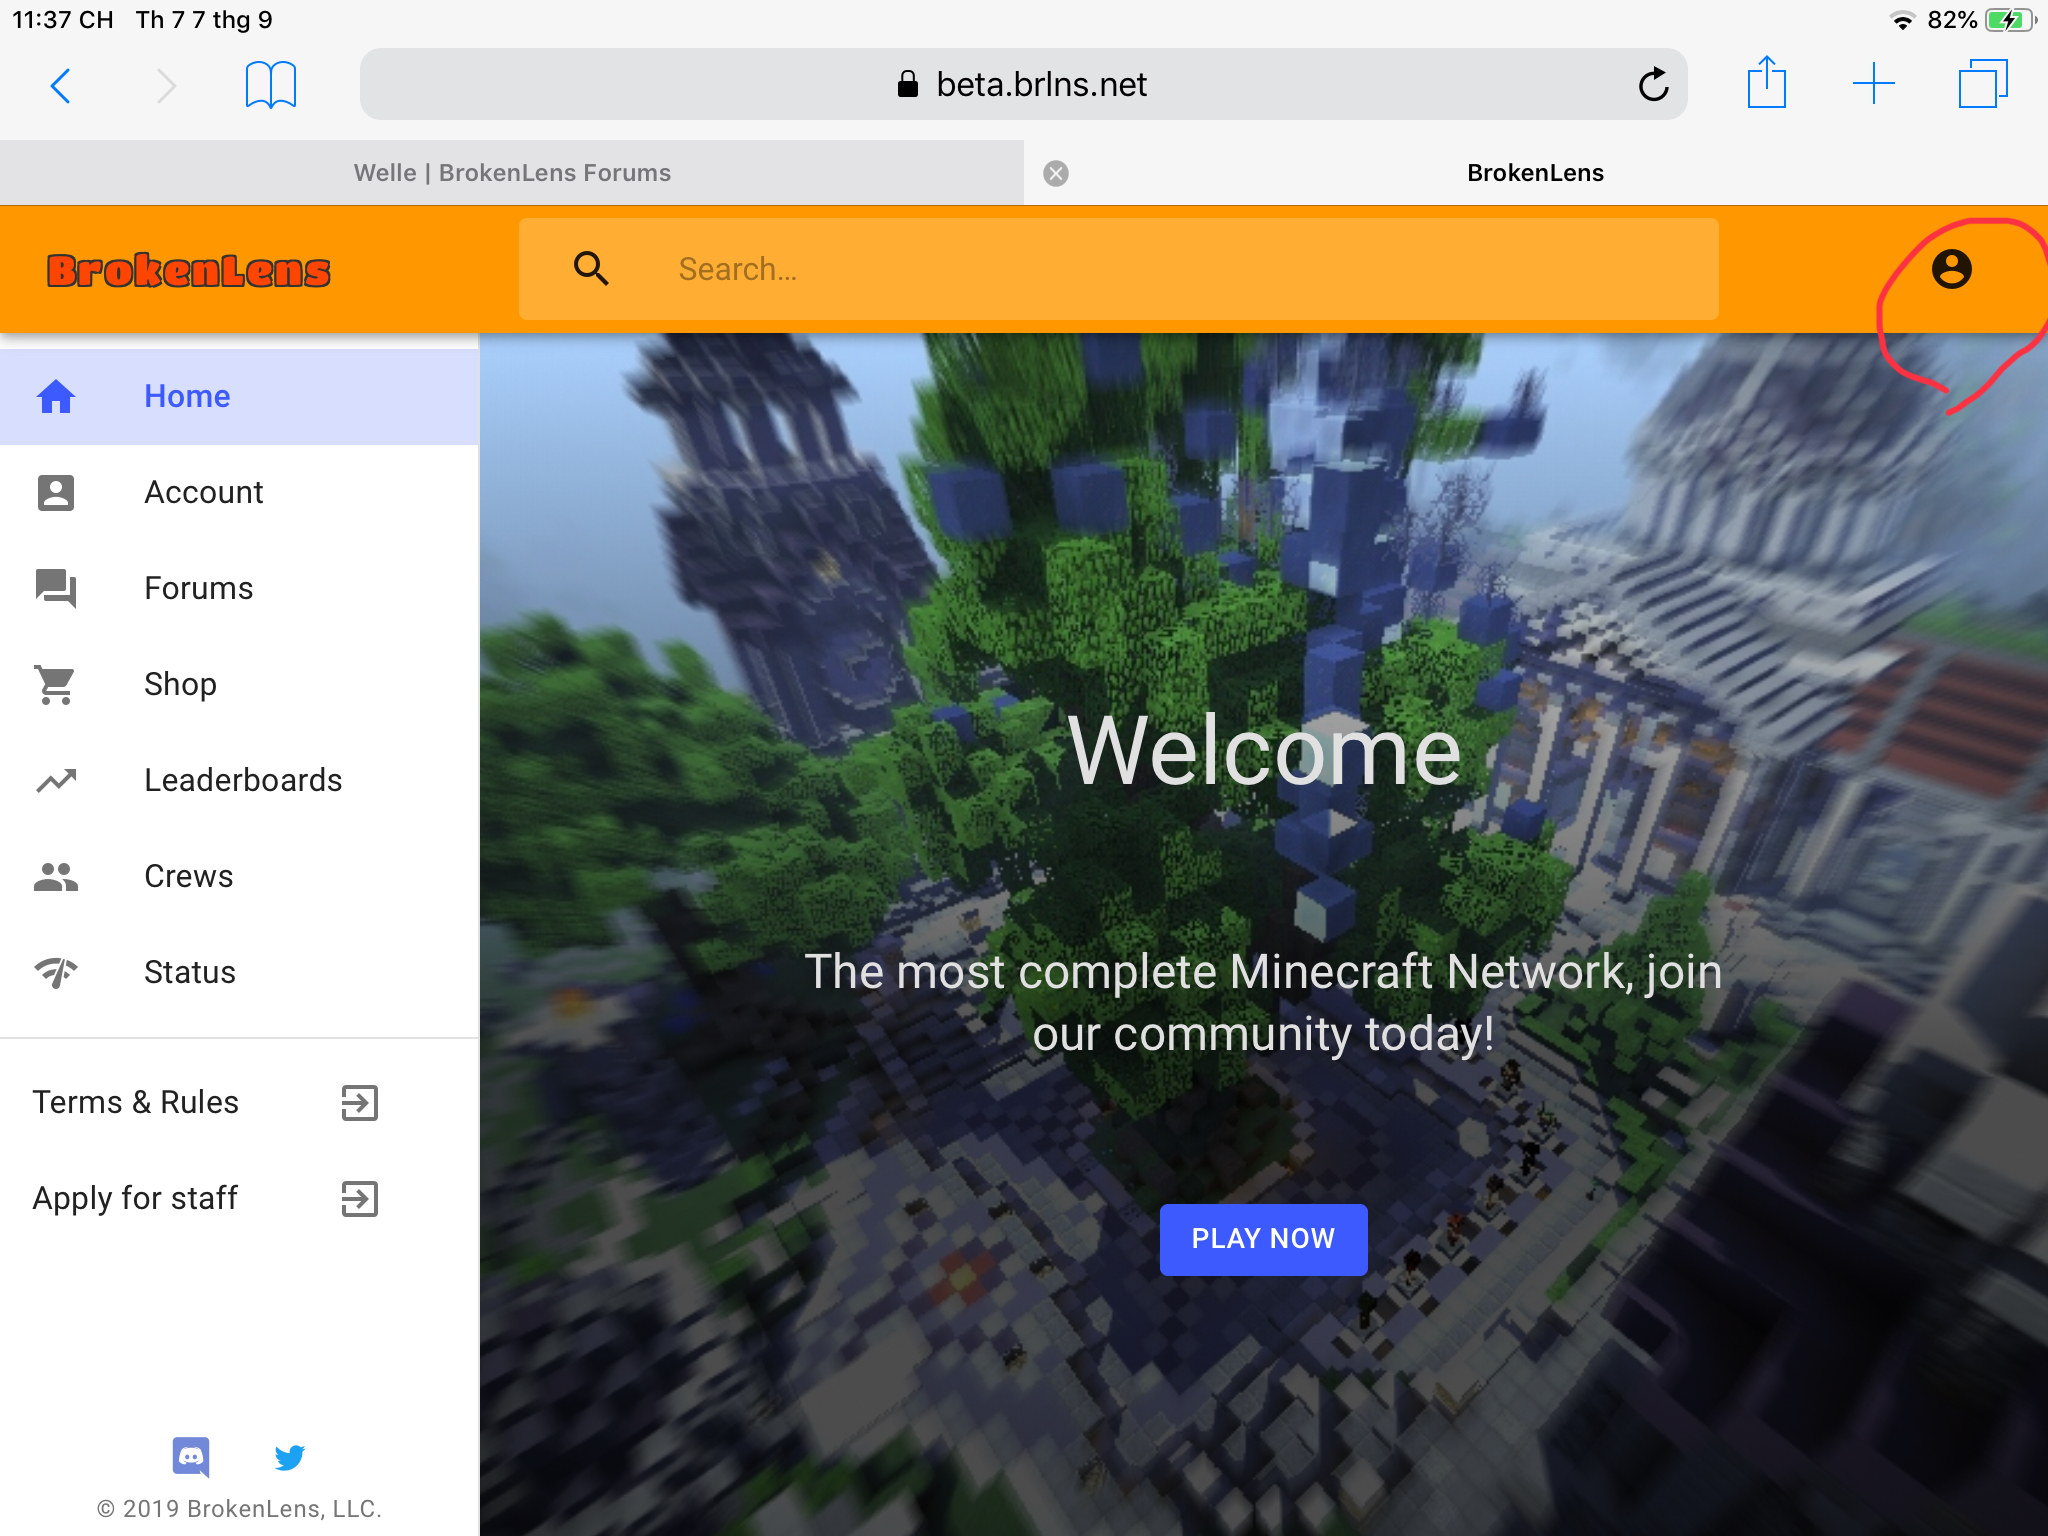Open the Apply for staff link

pyautogui.click(x=136, y=1198)
